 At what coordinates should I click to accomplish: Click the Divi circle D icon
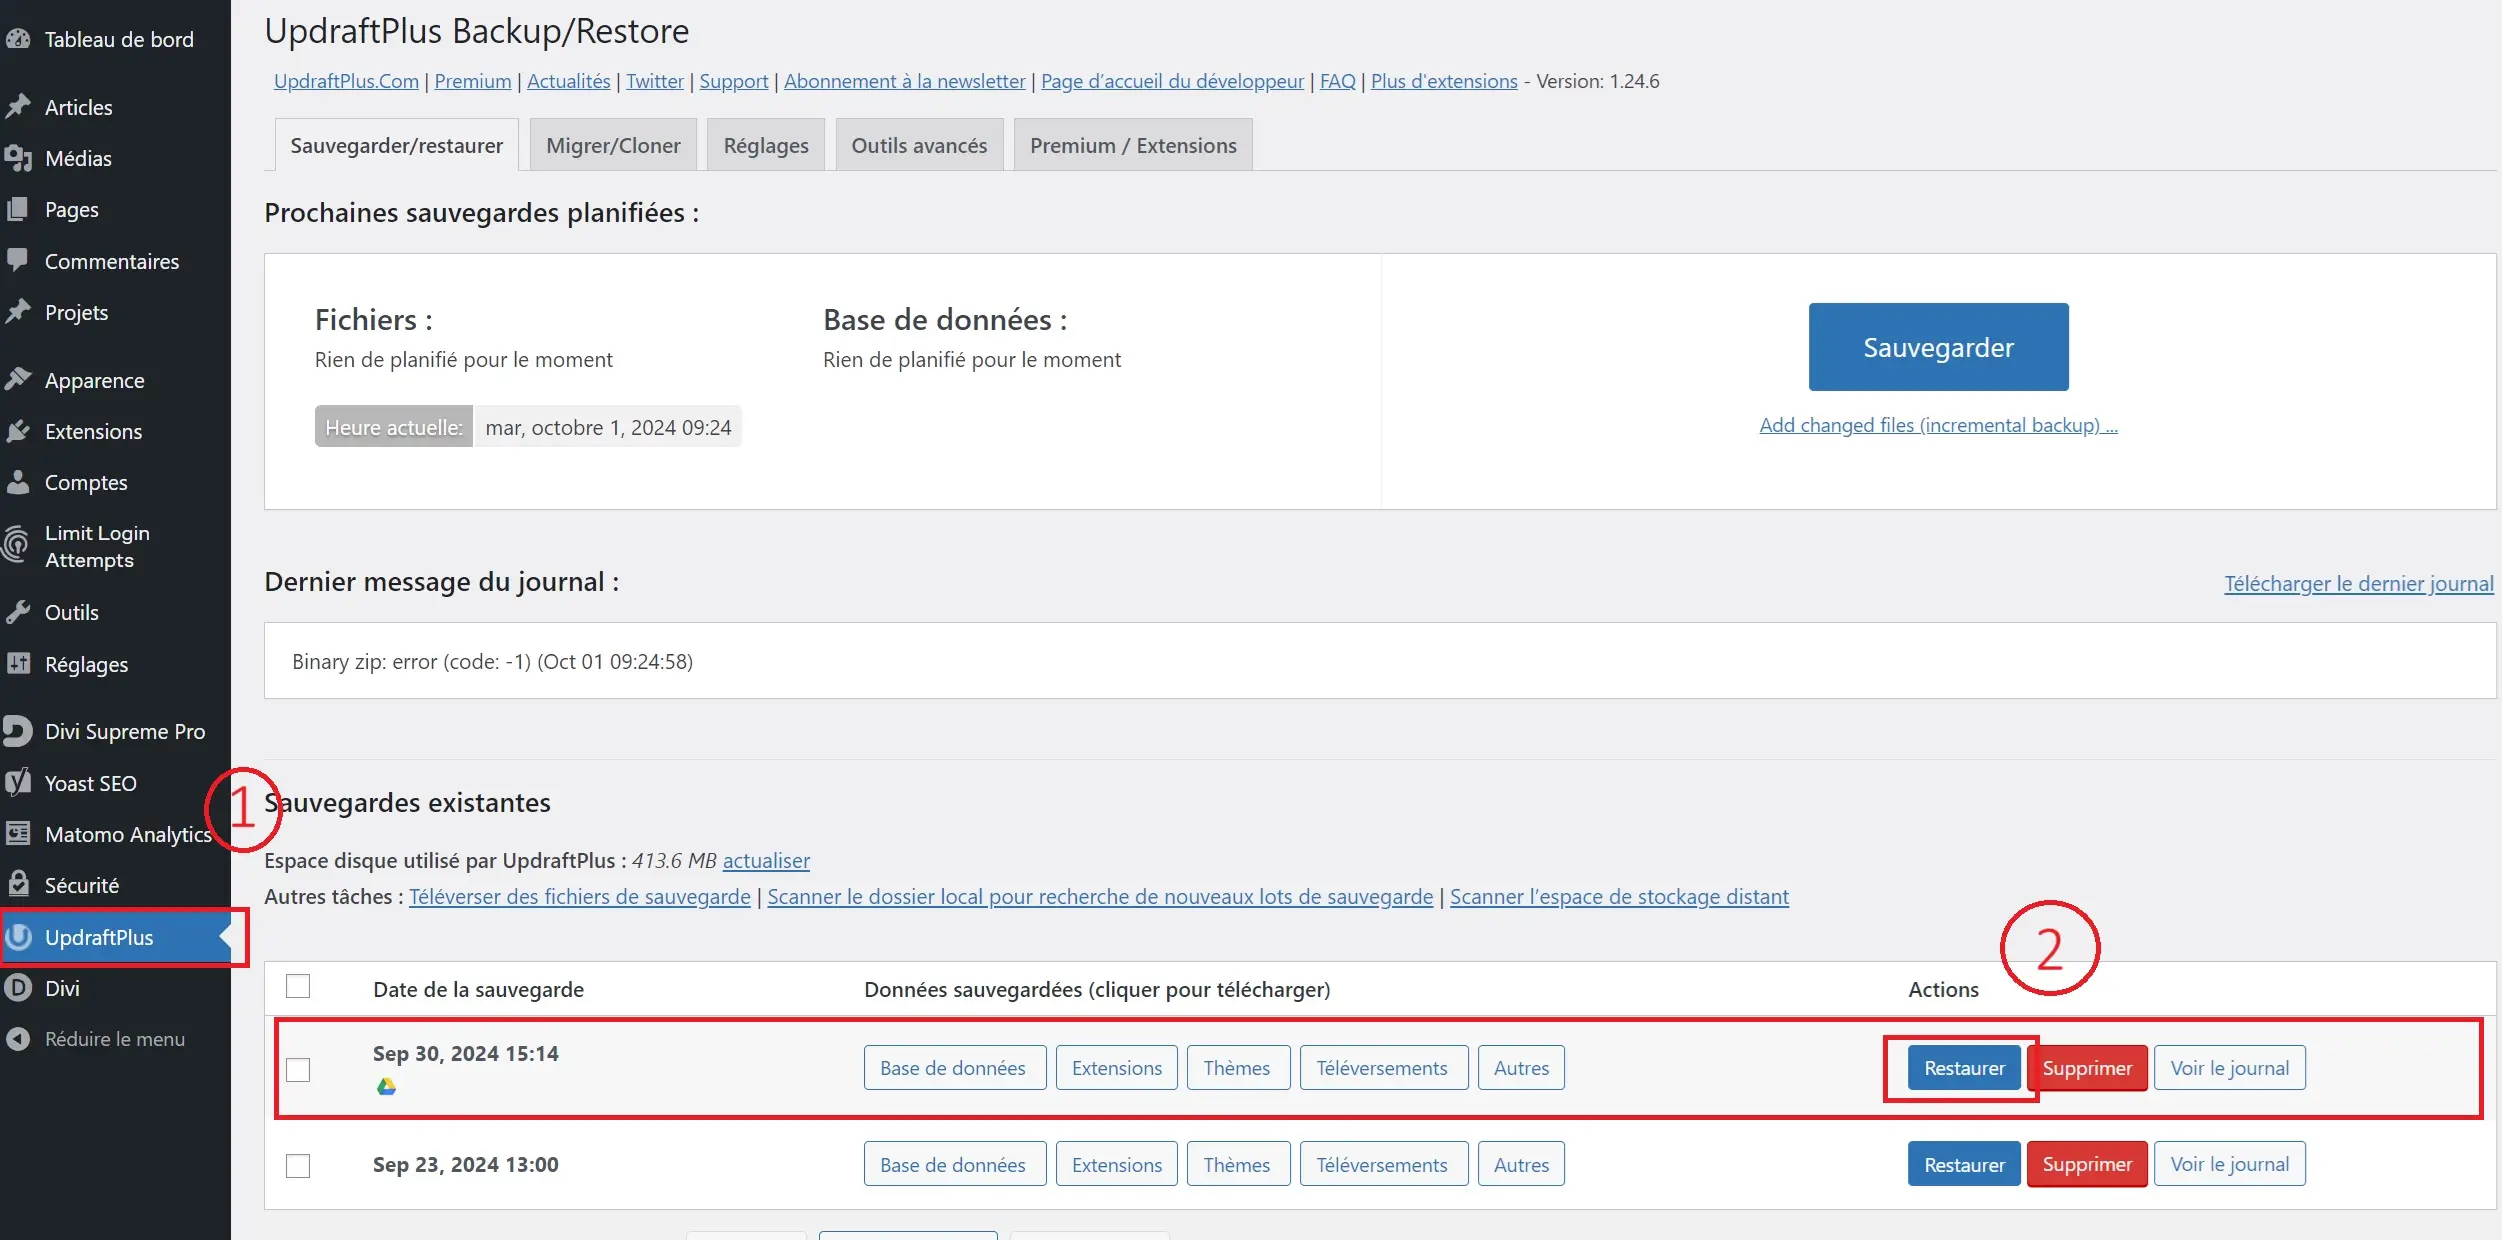(x=17, y=988)
